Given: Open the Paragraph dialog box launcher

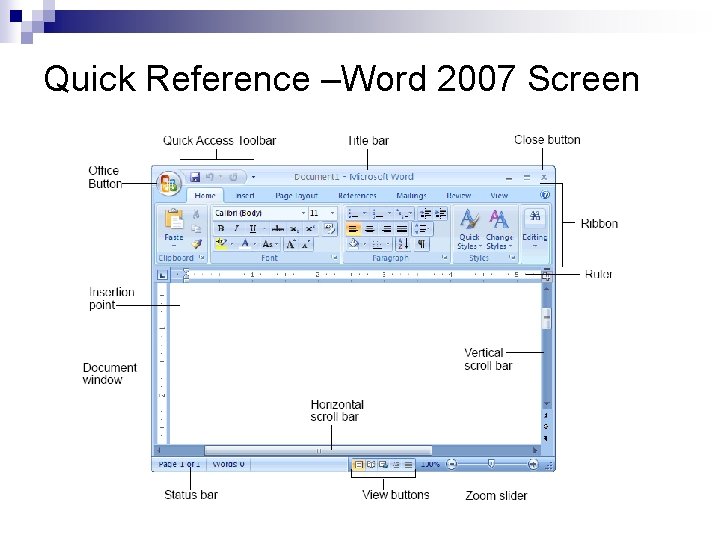Looking at the screenshot, I should click(444, 258).
